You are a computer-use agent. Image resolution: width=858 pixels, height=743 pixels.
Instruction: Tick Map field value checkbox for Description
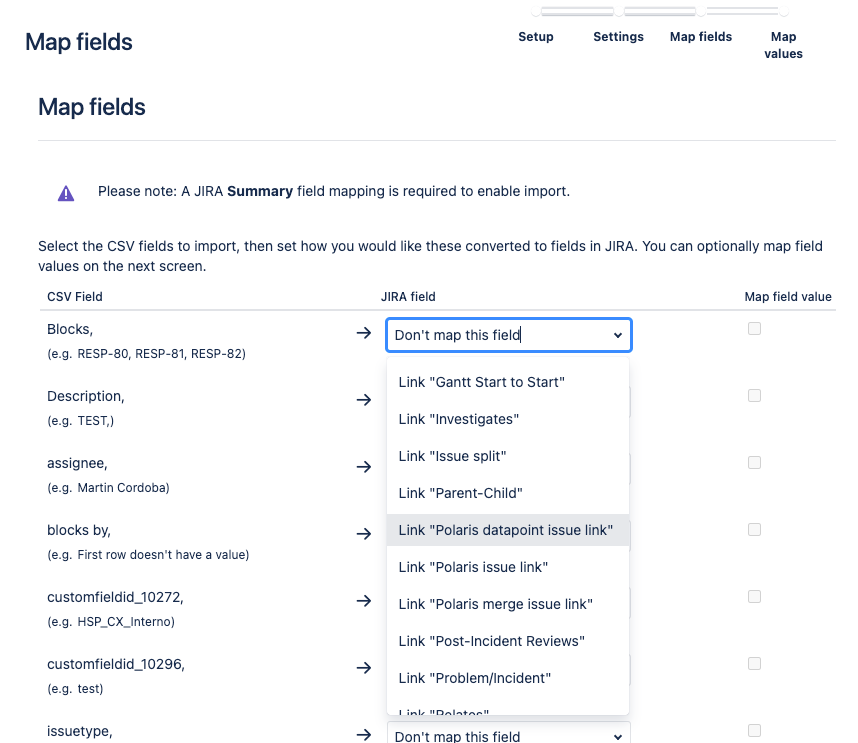(x=755, y=396)
